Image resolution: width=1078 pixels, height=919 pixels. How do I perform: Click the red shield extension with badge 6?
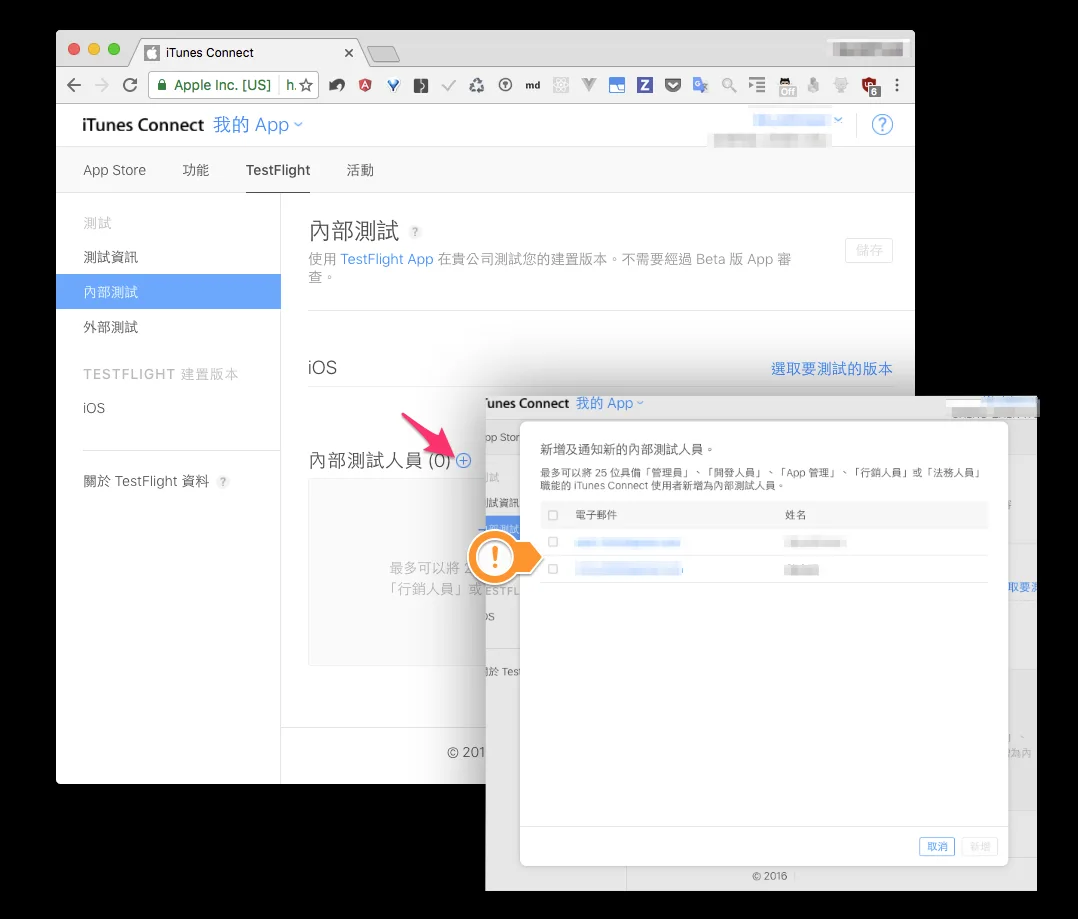point(870,87)
